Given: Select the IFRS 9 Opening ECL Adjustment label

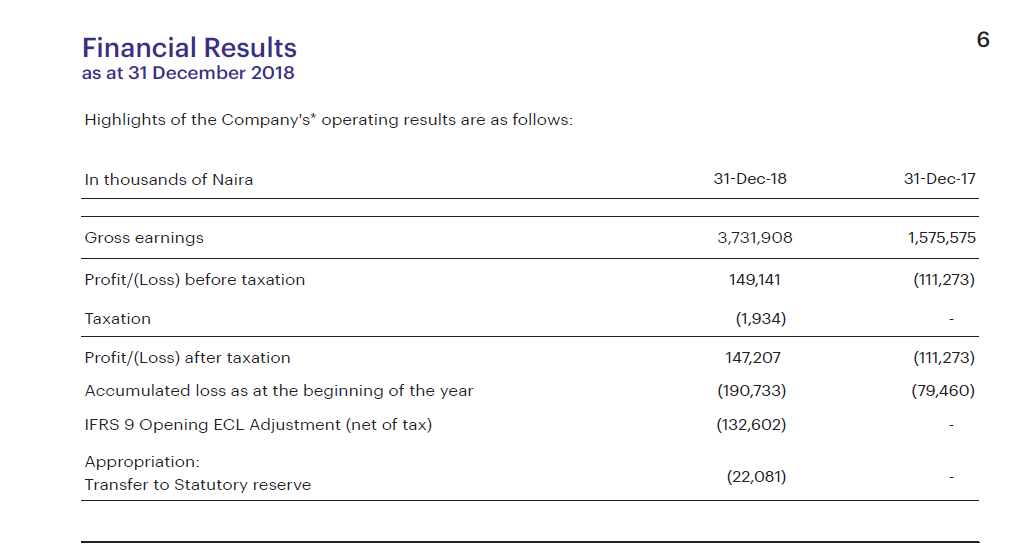Looking at the screenshot, I should (258, 425).
